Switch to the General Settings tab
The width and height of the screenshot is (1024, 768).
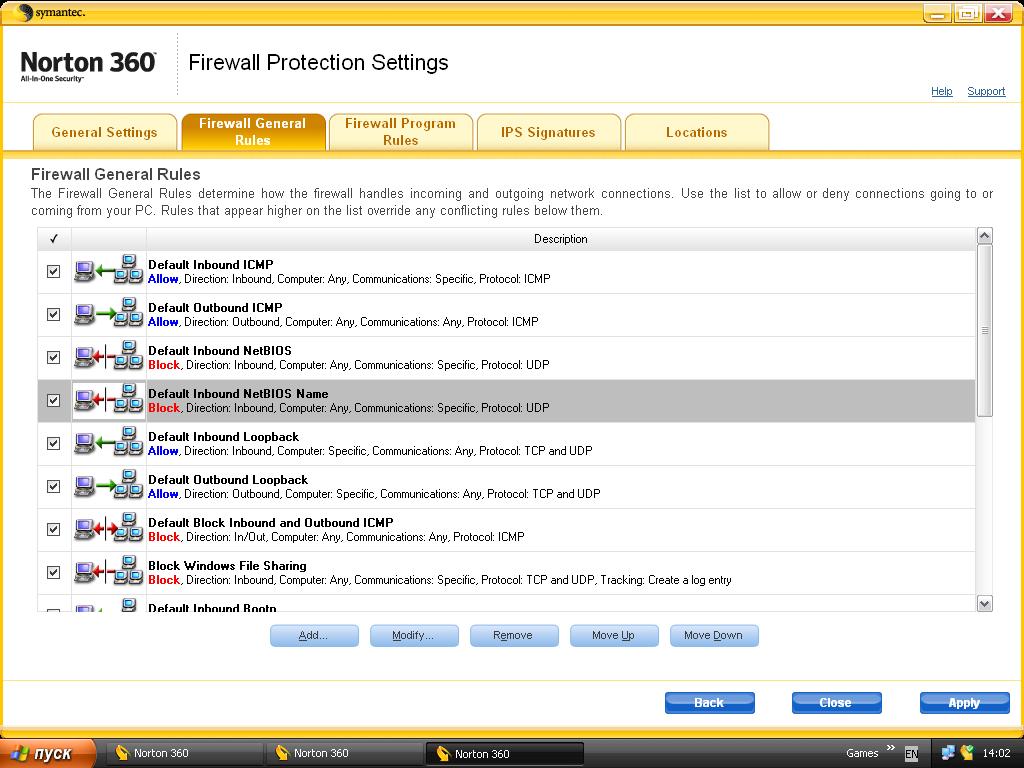pyautogui.click(x=104, y=132)
